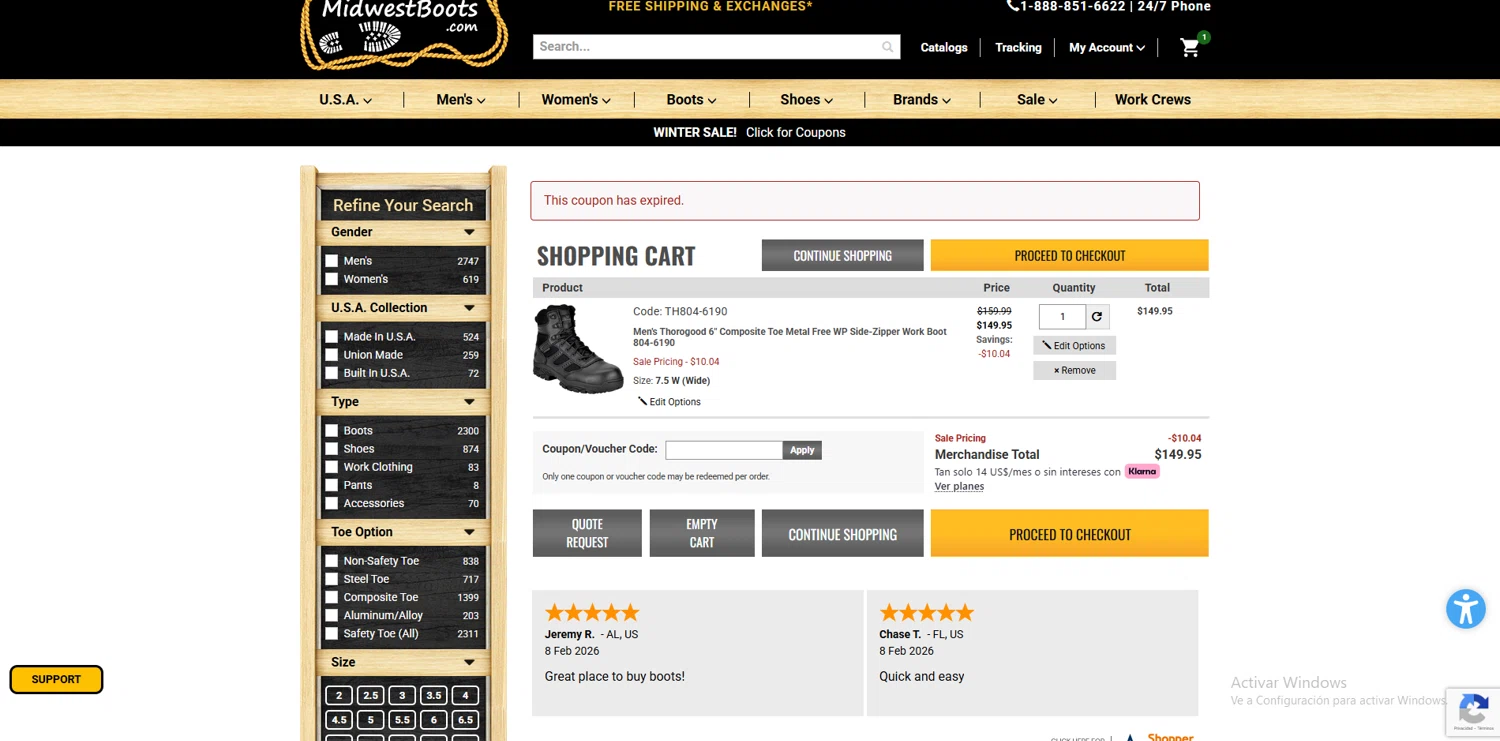This screenshot has height=741, width=1500.
Task: Select size 6.5 in size filter
Action: pos(465,719)
